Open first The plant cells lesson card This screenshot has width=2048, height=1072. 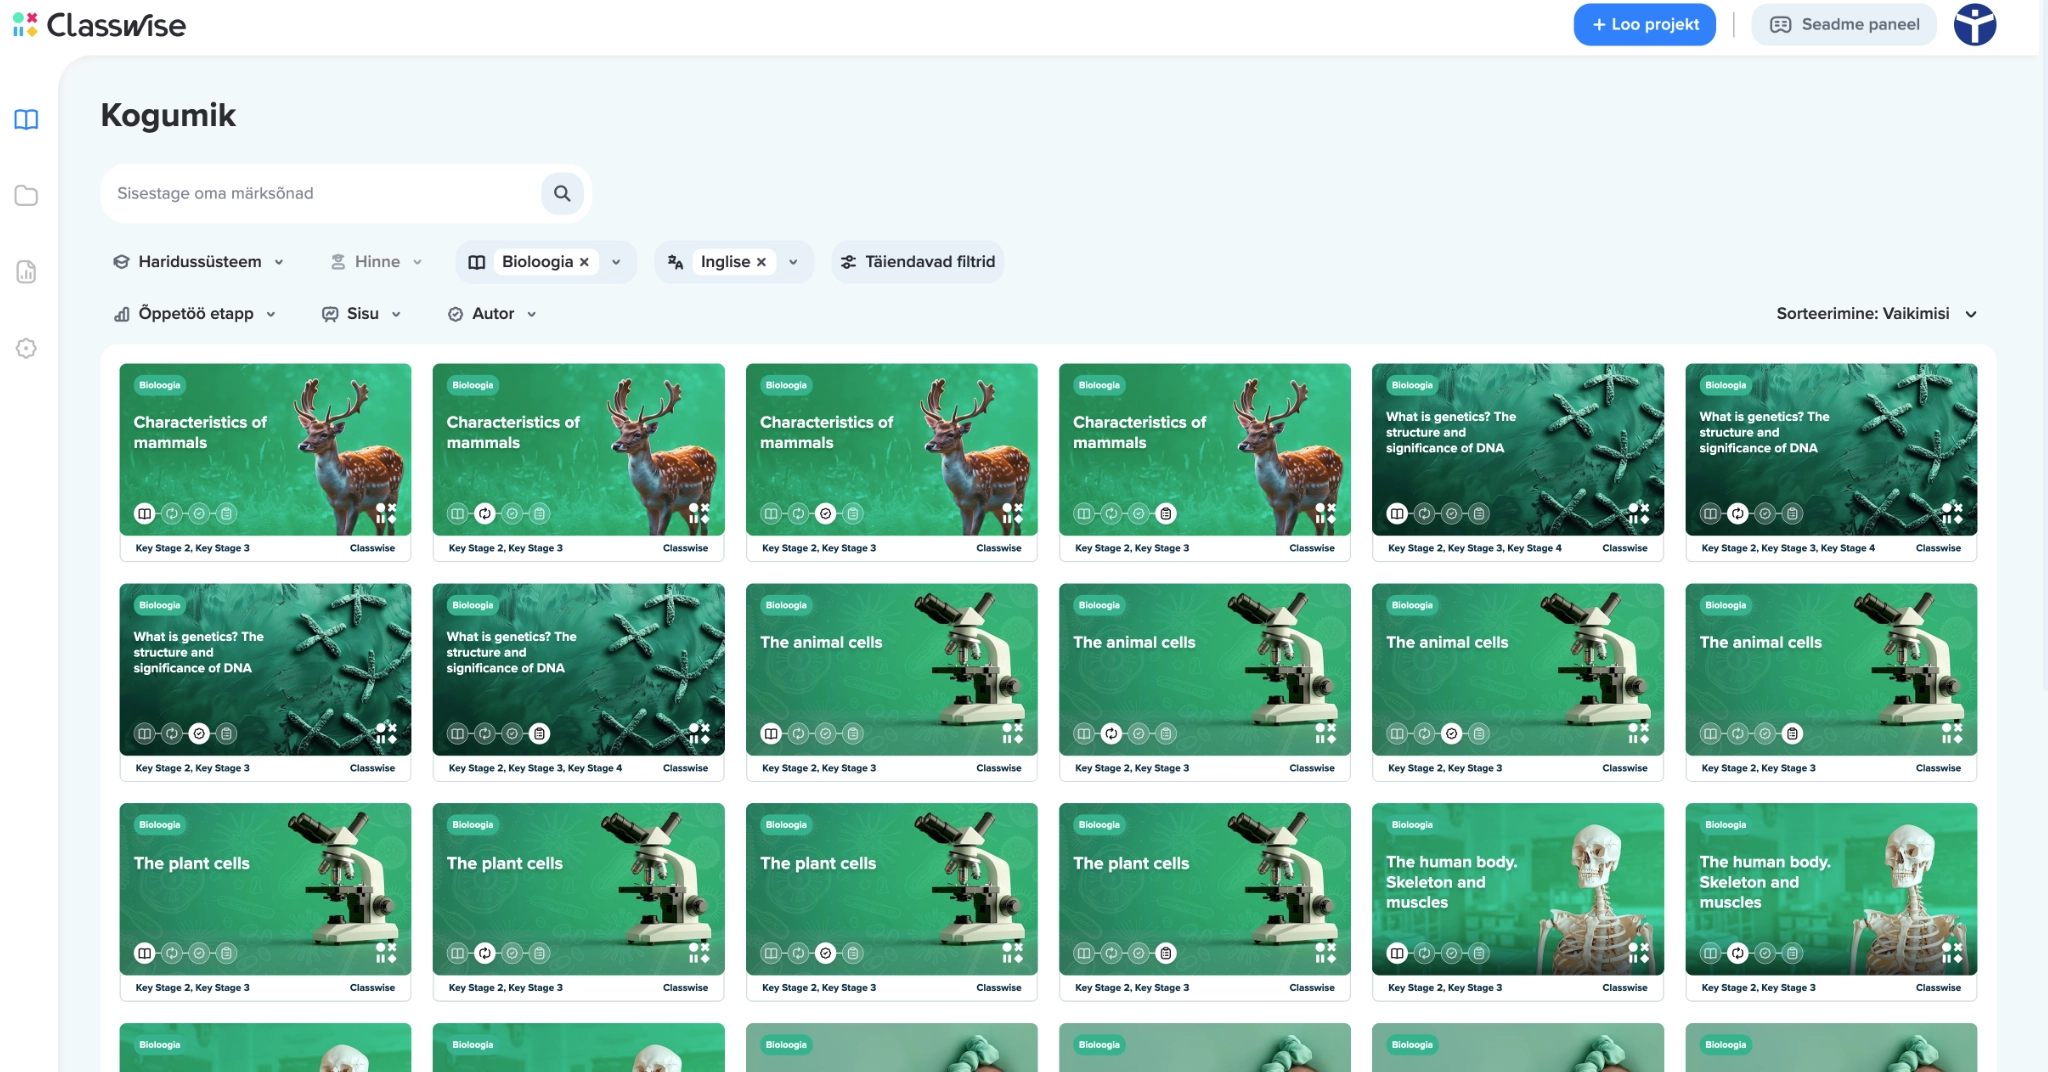[x=265, y=888]
